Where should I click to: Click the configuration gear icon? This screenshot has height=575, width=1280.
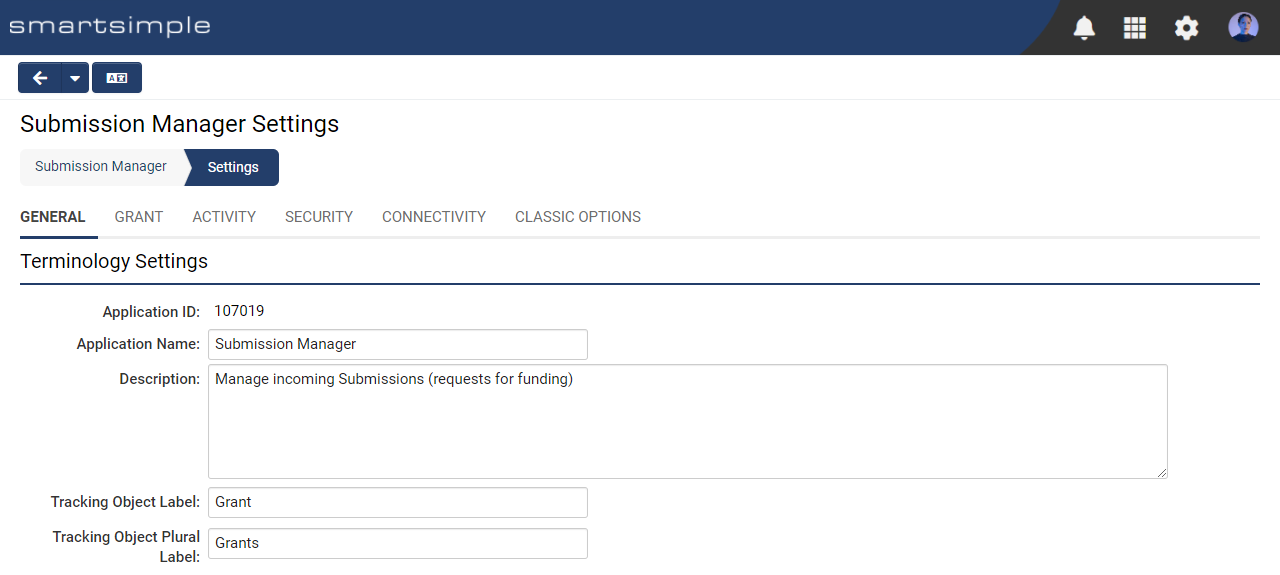(x=1186, y=28)
